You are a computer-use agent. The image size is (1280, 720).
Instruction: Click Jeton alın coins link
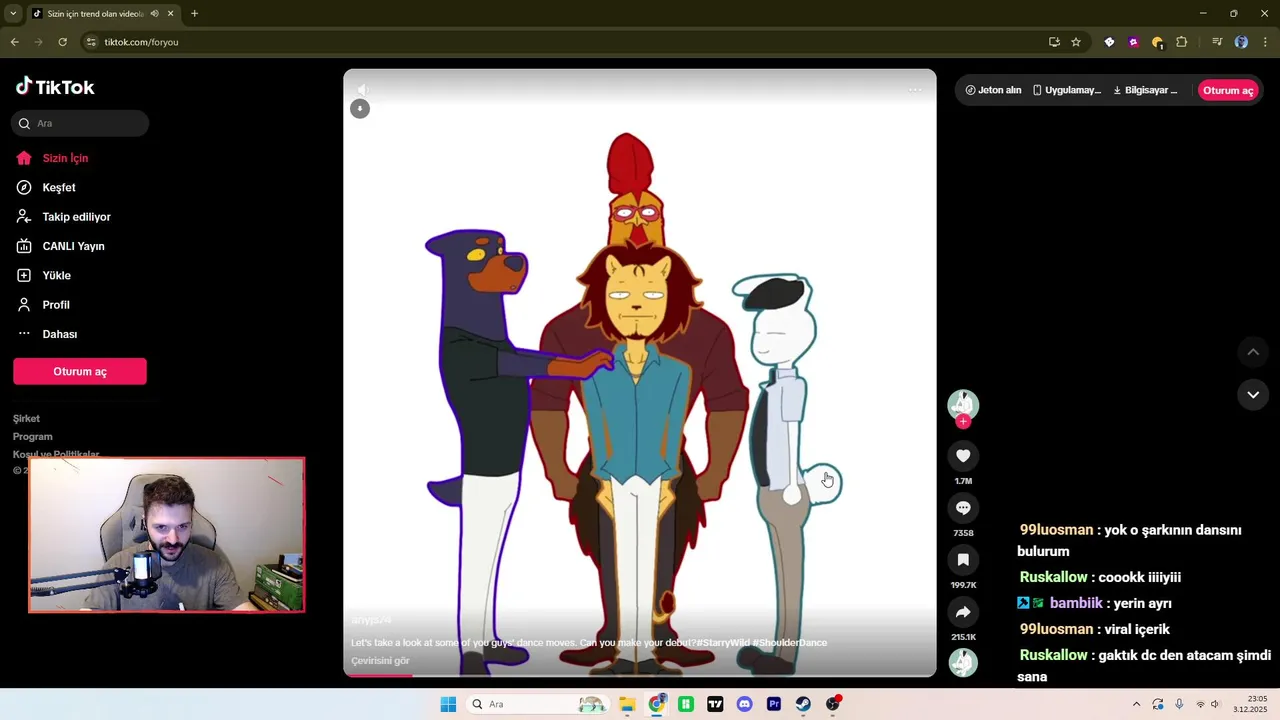point(993,90)
